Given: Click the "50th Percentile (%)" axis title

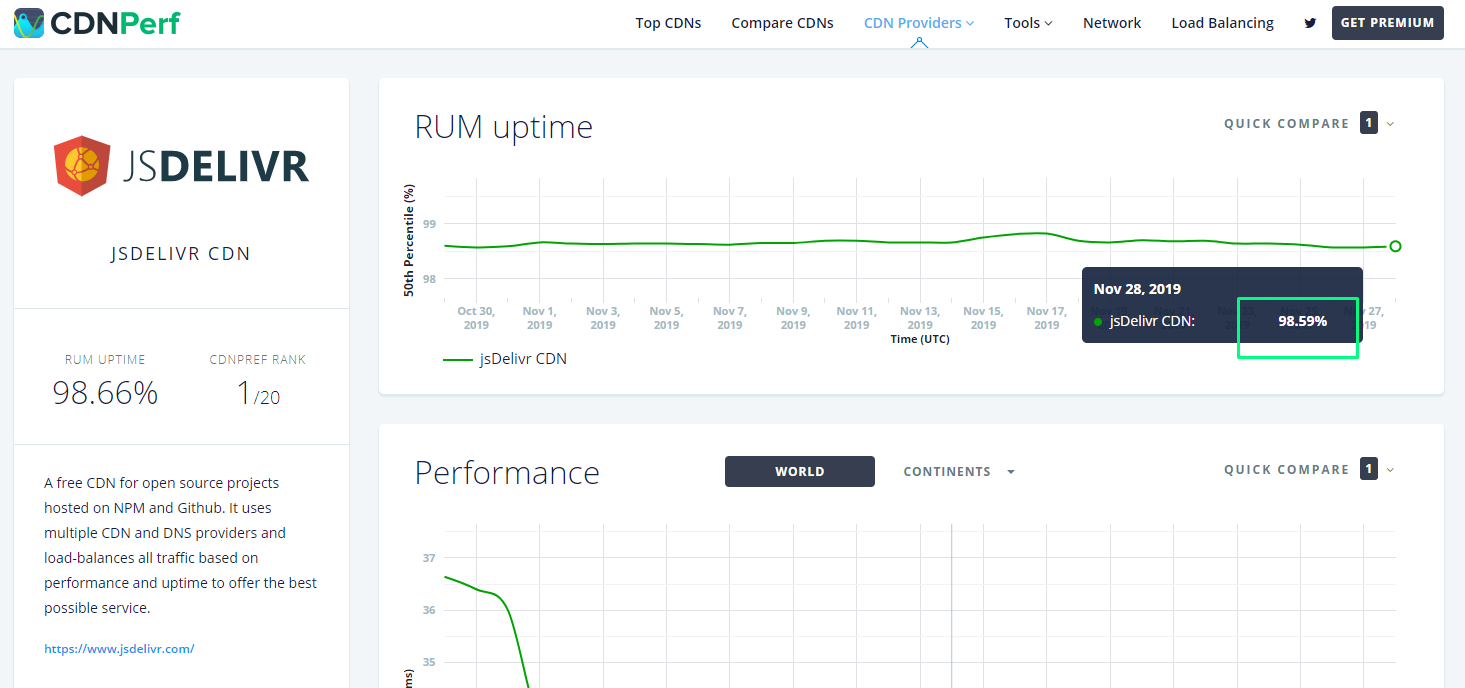Looking at the screenshot, I should (409, 241).
